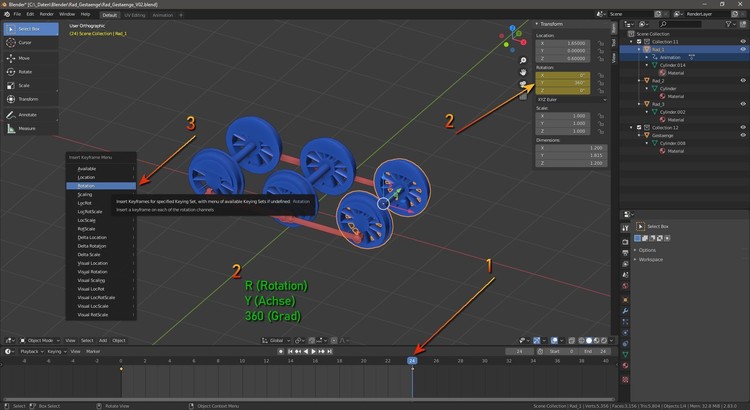This screenshot has height=410, width=750.
Task: Toggle visibility of Gestaenge object
Action: click(743, 136)
